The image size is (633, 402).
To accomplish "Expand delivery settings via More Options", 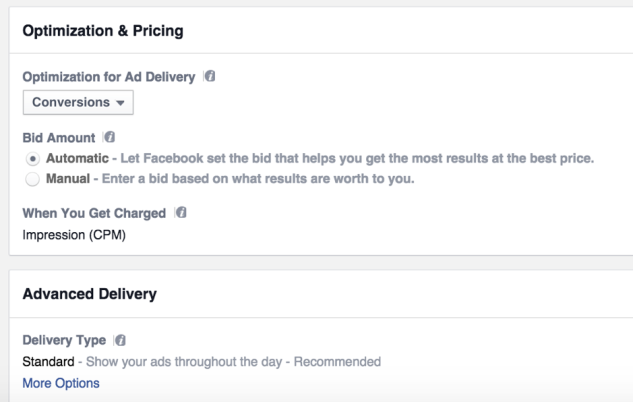I will click(x=61, y=383).
